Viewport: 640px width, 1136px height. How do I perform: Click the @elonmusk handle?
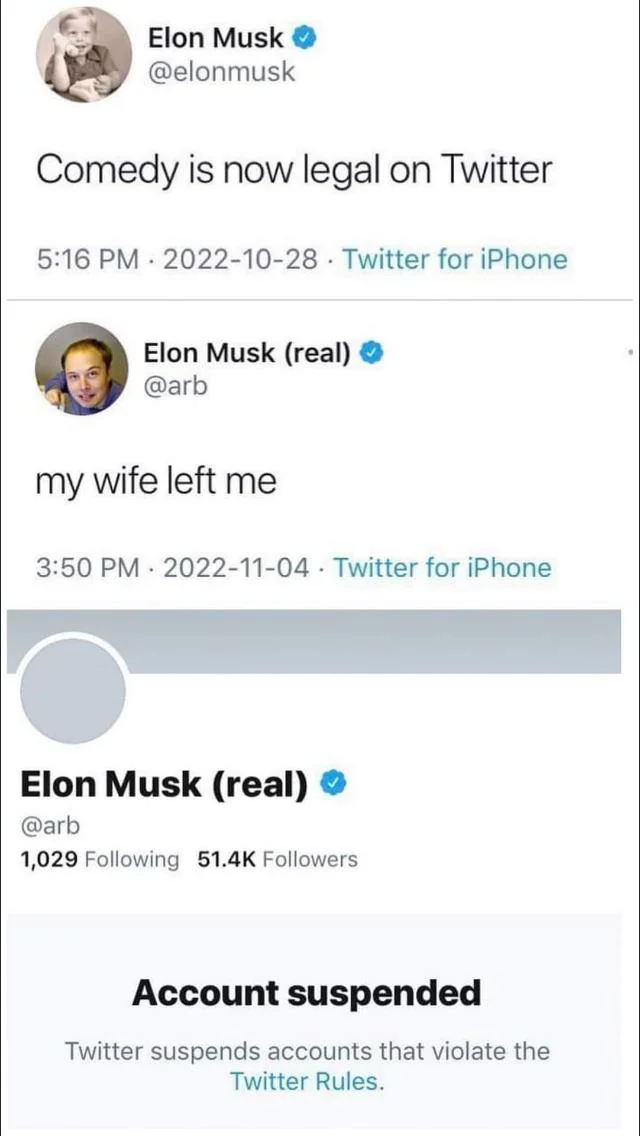(221, 72)
